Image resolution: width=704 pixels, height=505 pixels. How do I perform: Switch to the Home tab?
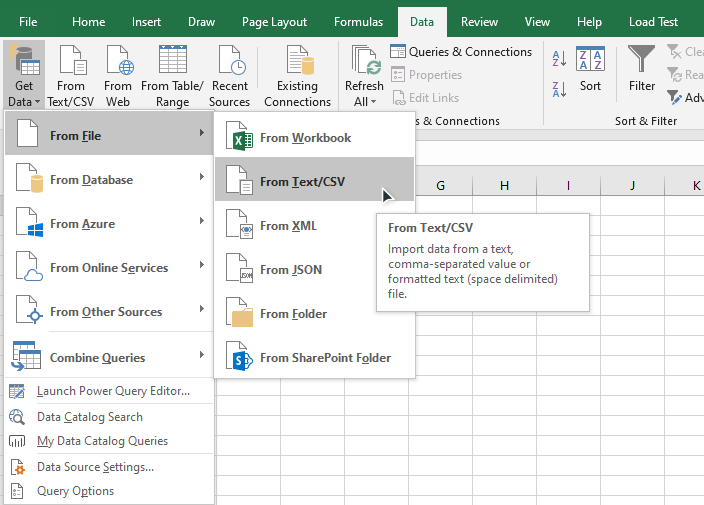(x=88, y=22)
